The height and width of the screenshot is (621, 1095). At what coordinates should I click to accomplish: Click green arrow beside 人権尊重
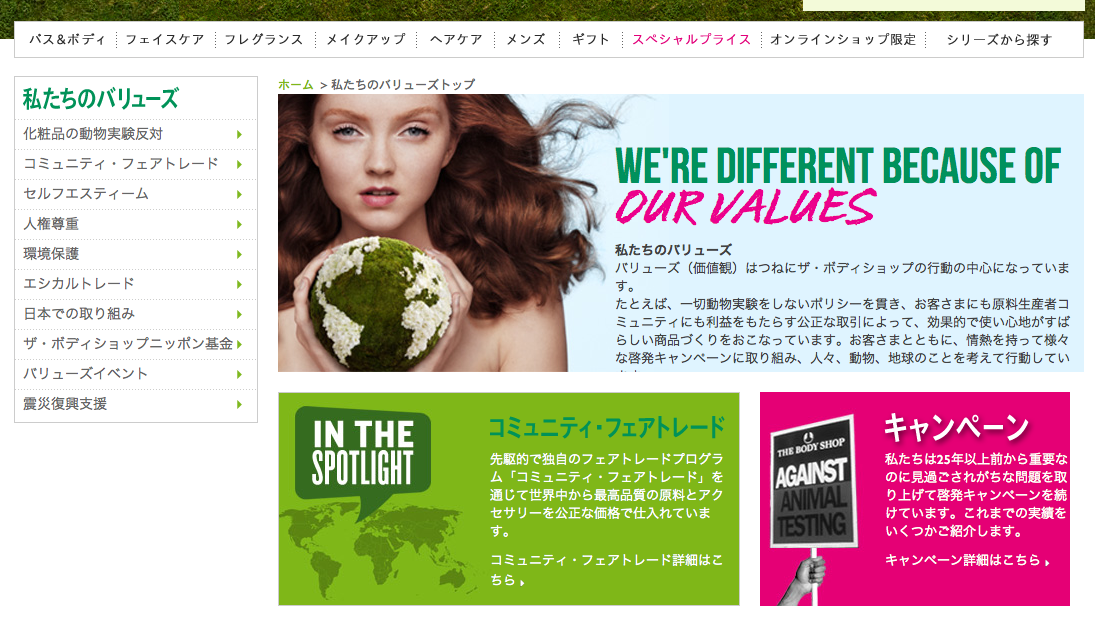(239, 224)
